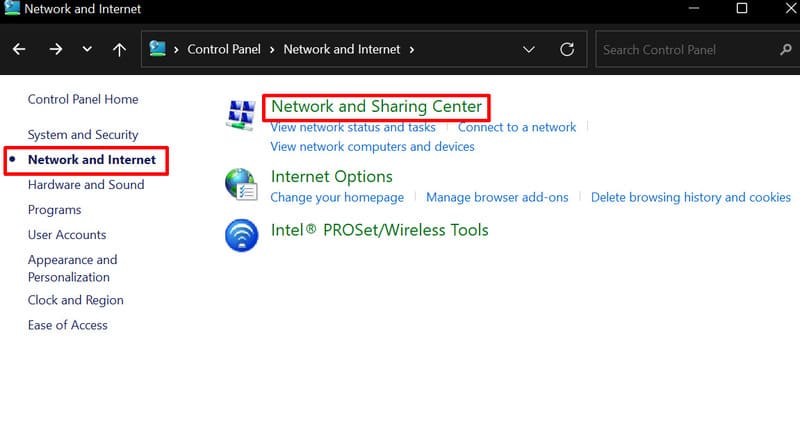Expand chevron after Network and Internet breadcrumb

411,50
